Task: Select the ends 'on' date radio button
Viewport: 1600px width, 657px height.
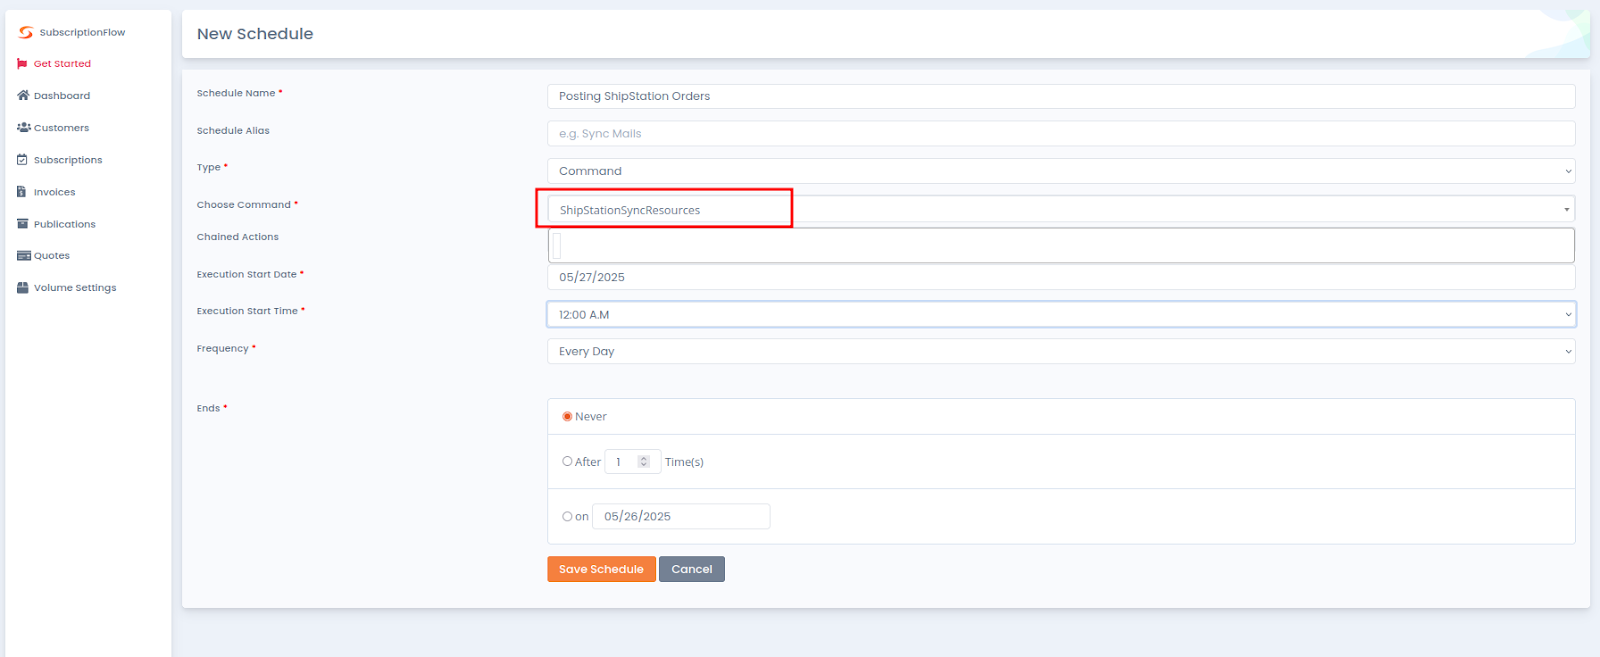Action: [x=567, y=516]
